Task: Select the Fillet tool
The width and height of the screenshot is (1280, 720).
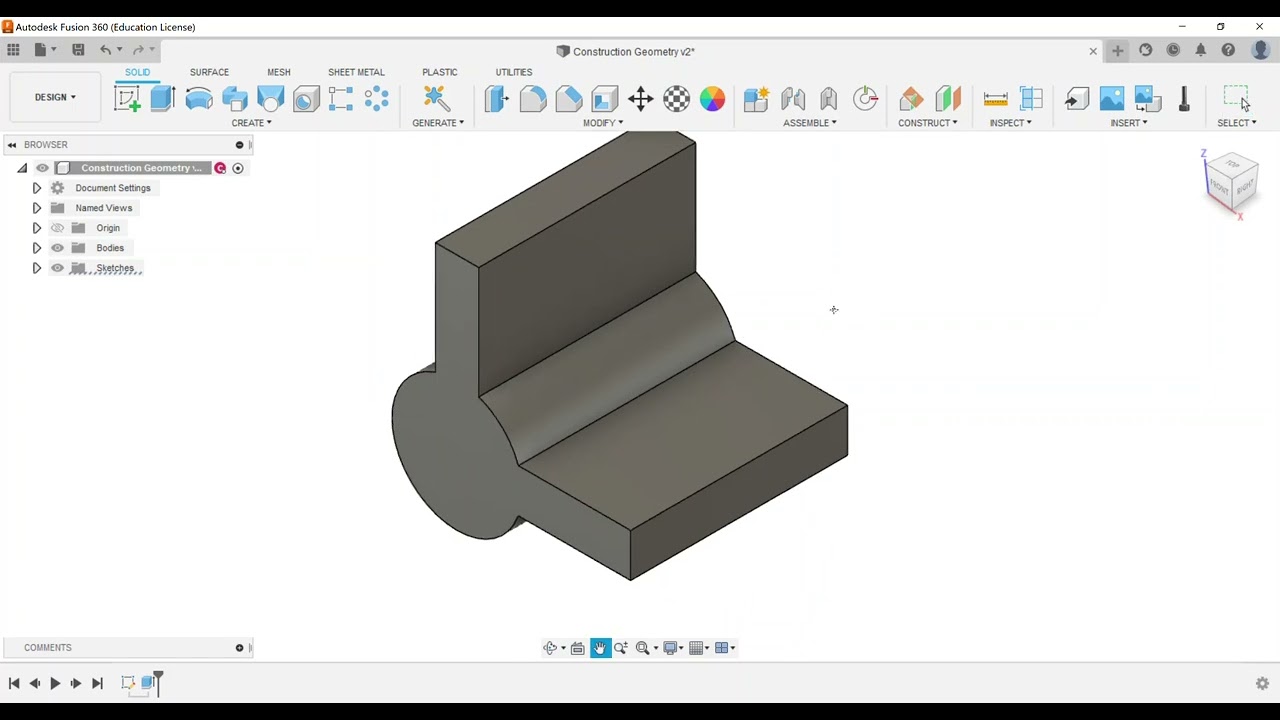Action: [x=533, y=98]
